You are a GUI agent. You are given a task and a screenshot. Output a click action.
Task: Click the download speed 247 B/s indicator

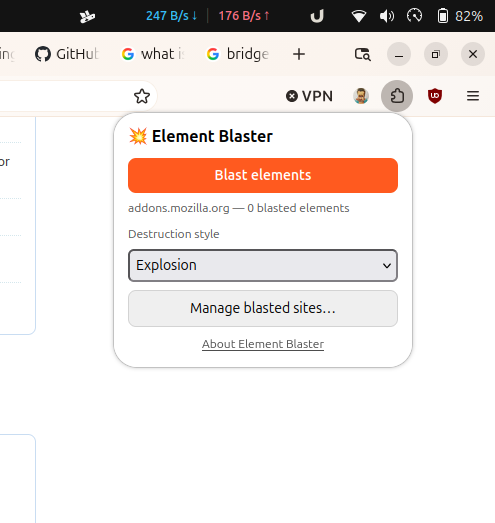point(171,16)
